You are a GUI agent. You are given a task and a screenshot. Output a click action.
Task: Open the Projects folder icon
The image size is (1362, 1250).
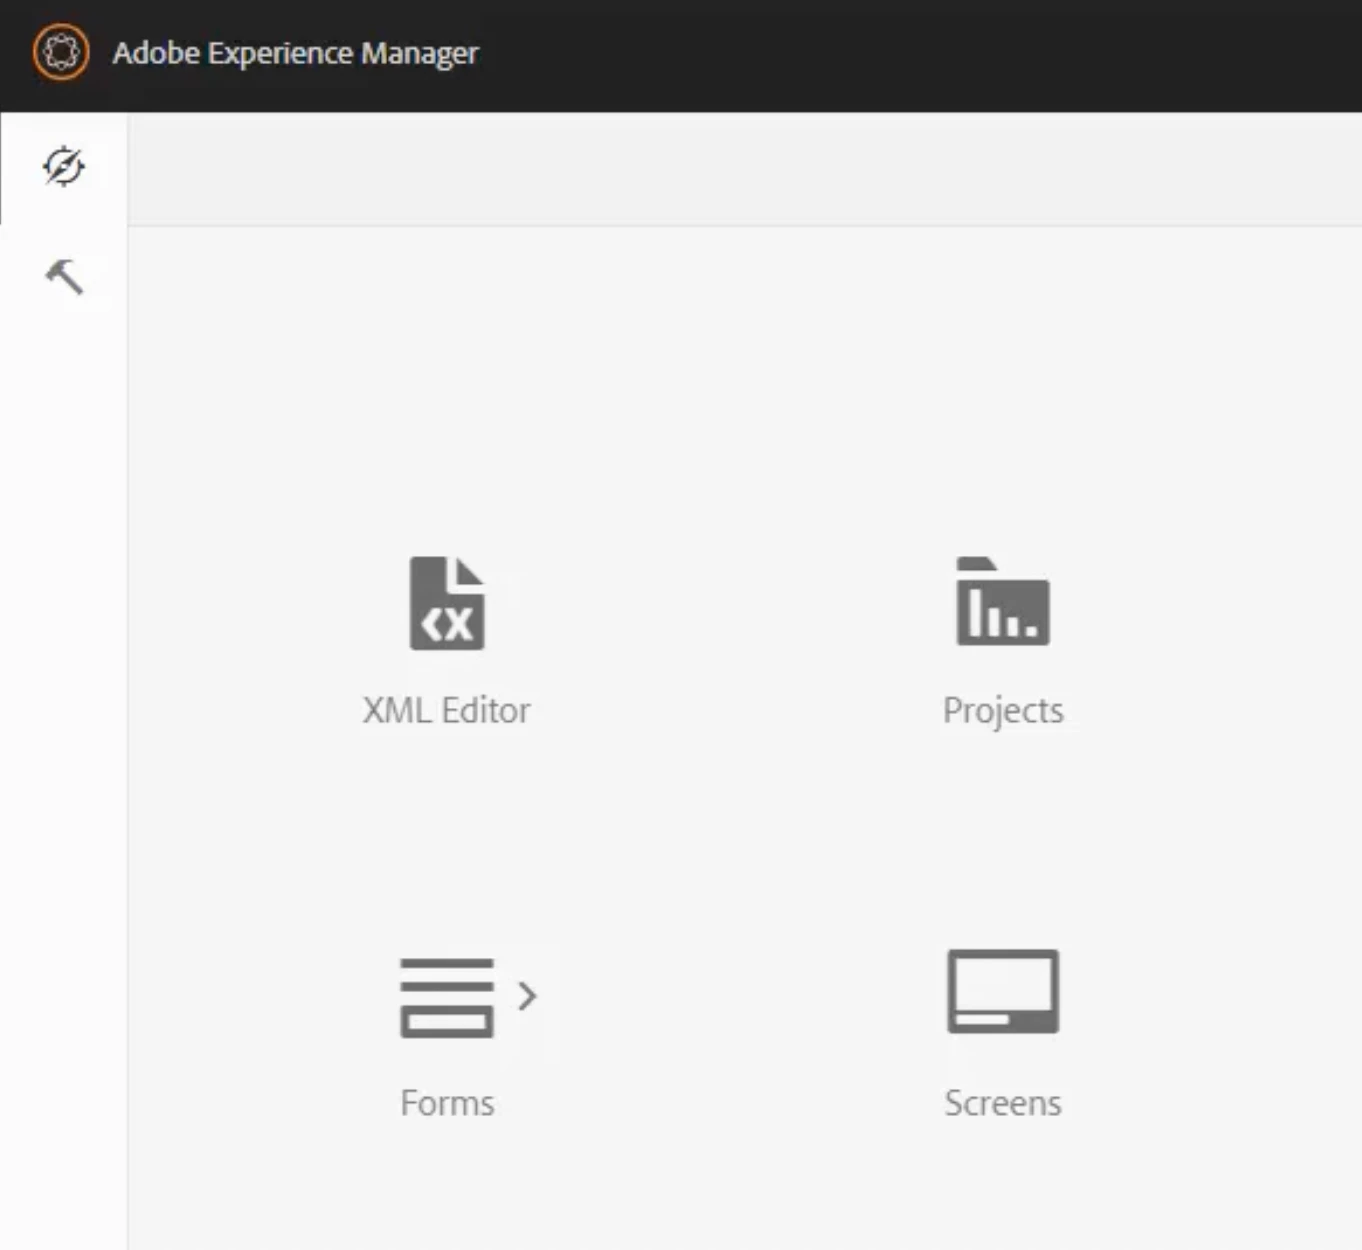1003,601
